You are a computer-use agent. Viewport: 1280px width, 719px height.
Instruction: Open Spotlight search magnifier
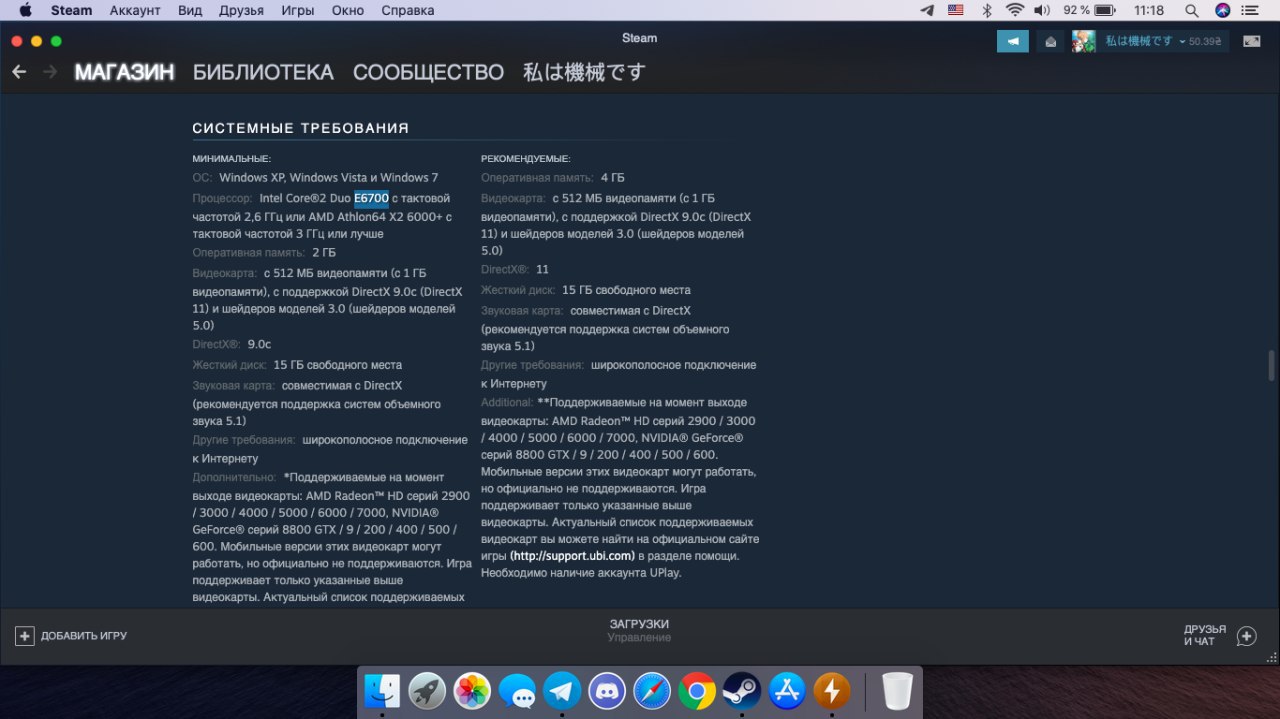coord(1191,10)
